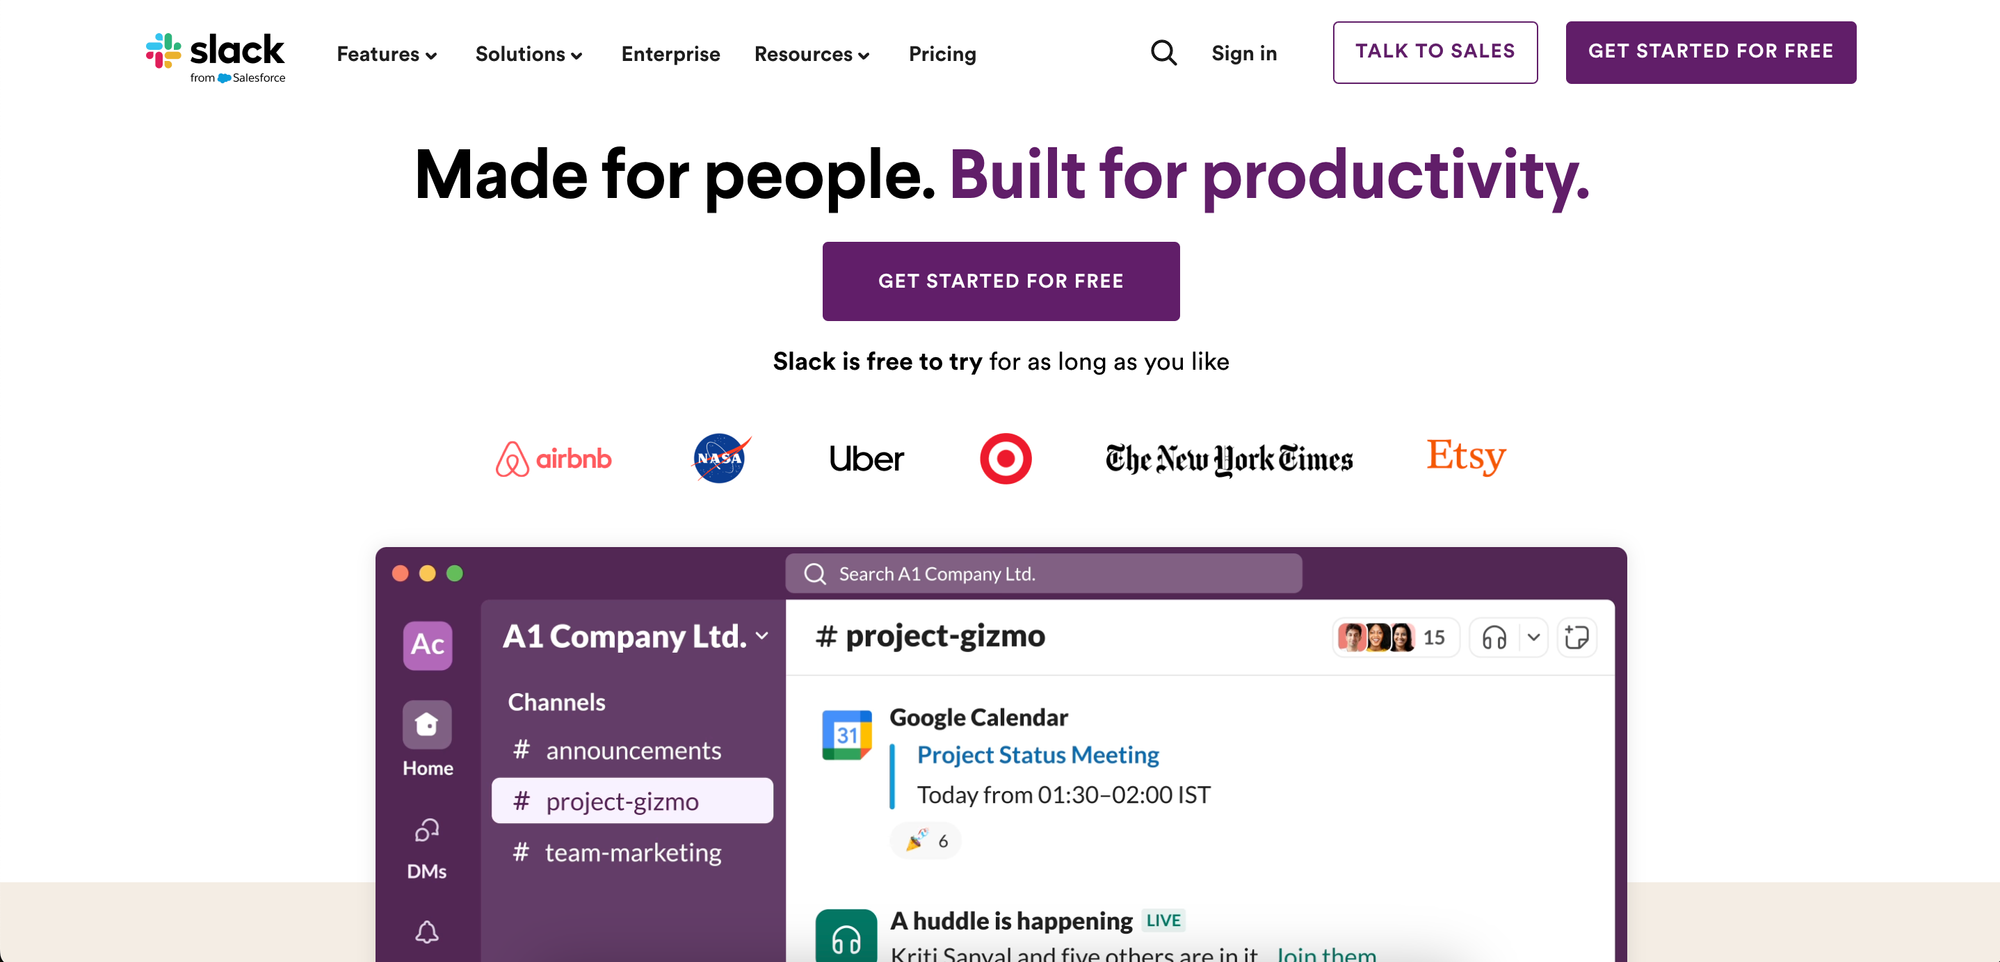Click the Activity bell icon
The width and height of the screenshot is (2000, 962).
427,931
